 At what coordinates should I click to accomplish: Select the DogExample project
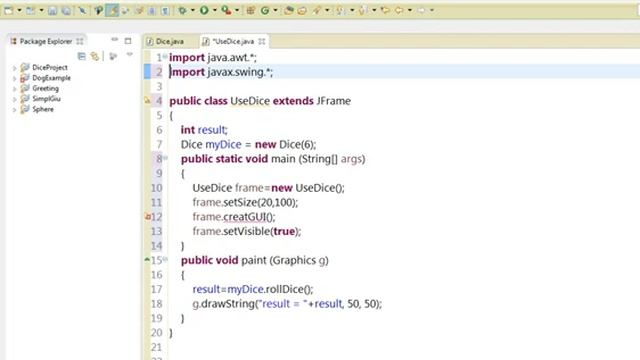[x=51, y=78]
